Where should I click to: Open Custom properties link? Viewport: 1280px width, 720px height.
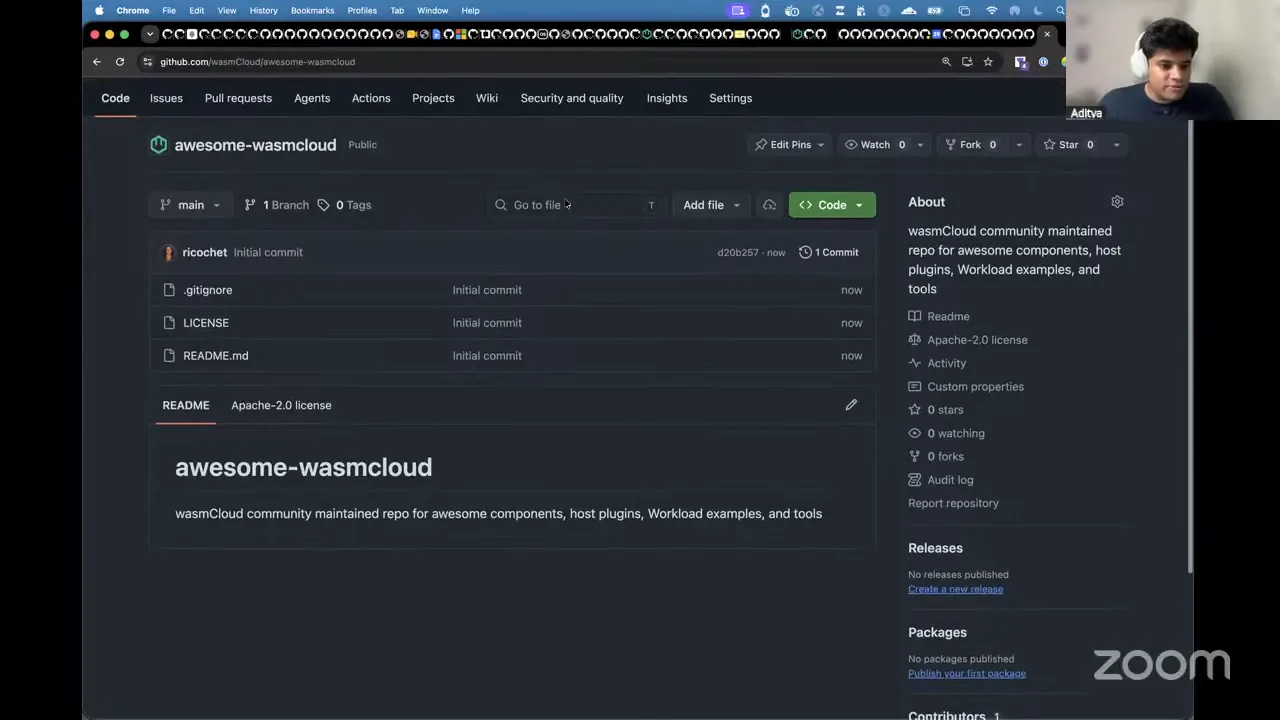tap(966, 387)
